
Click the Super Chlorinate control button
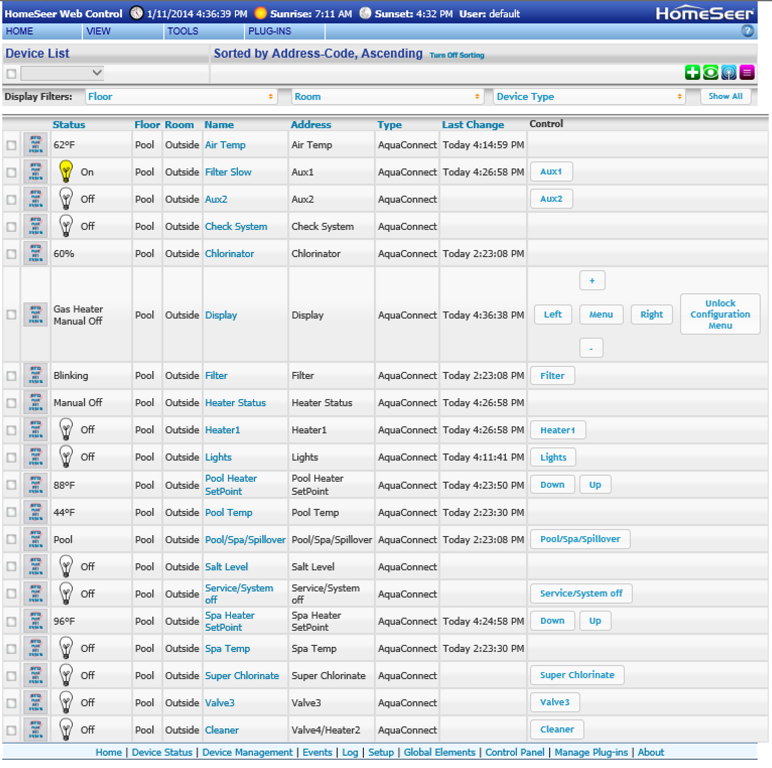coord(577,674)
